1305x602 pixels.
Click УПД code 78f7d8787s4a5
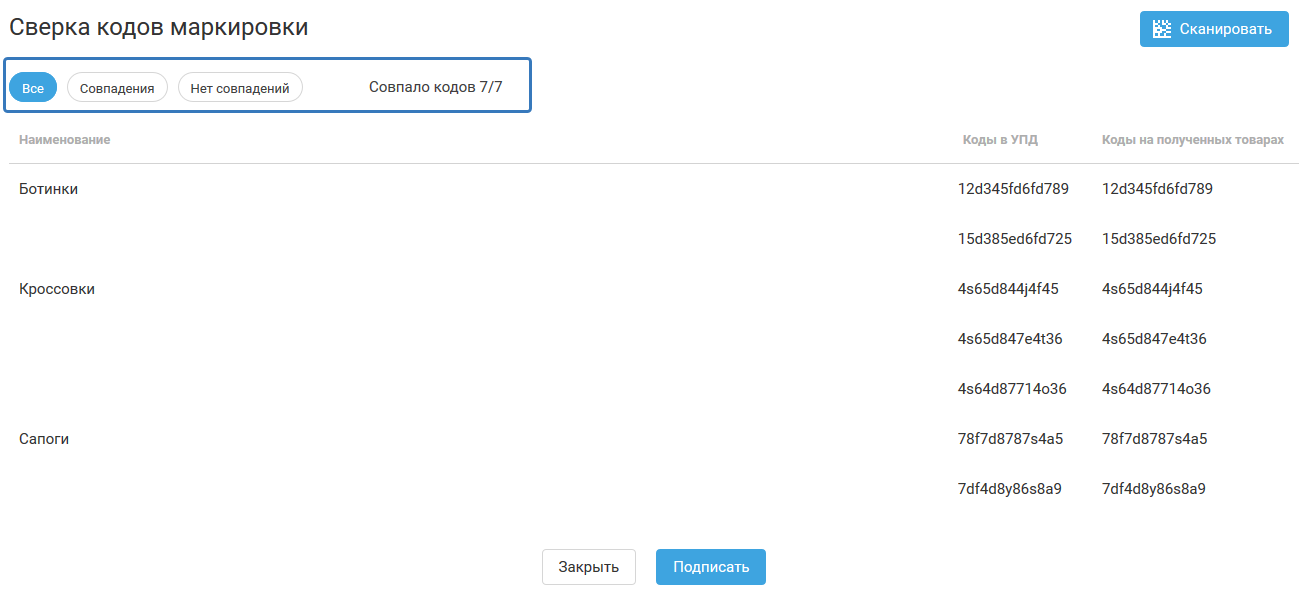[1010, 439]
